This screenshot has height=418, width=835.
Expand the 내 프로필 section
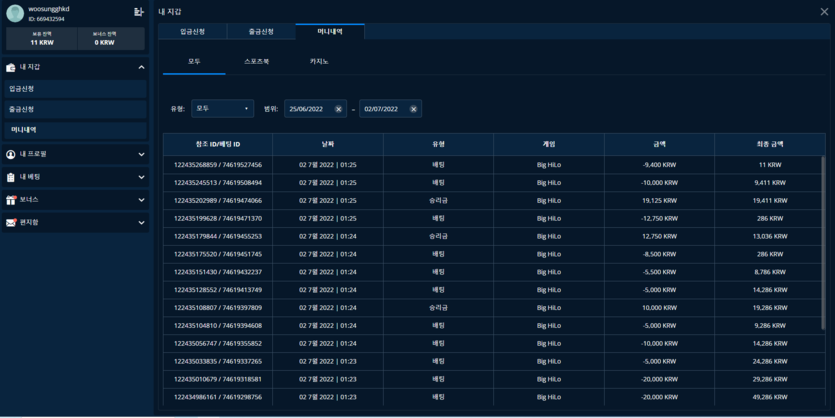coord(141,154)
